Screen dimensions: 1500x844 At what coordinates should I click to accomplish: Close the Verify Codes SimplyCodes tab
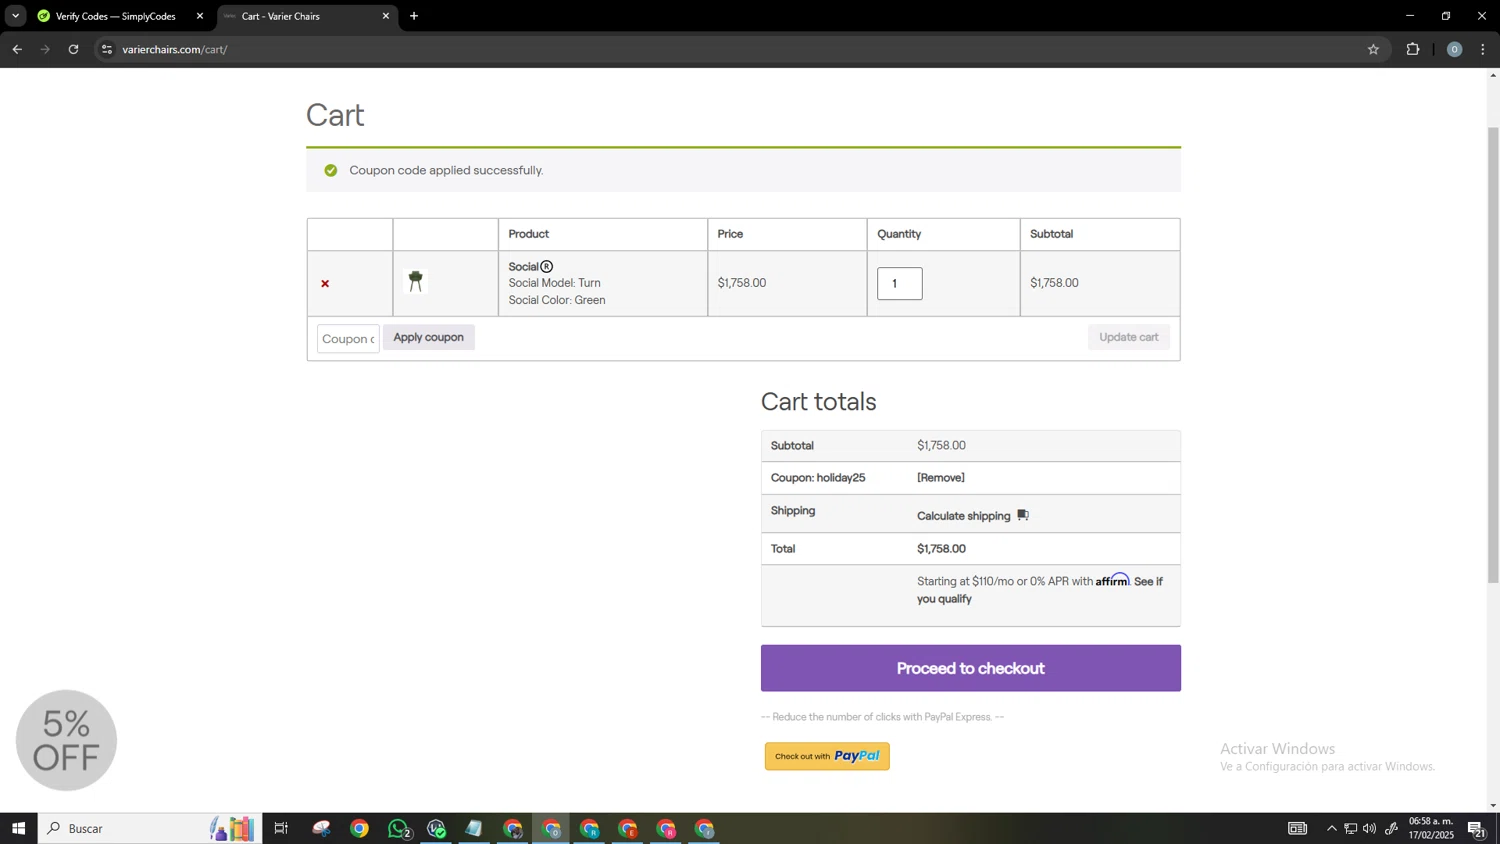pos(200,16)
